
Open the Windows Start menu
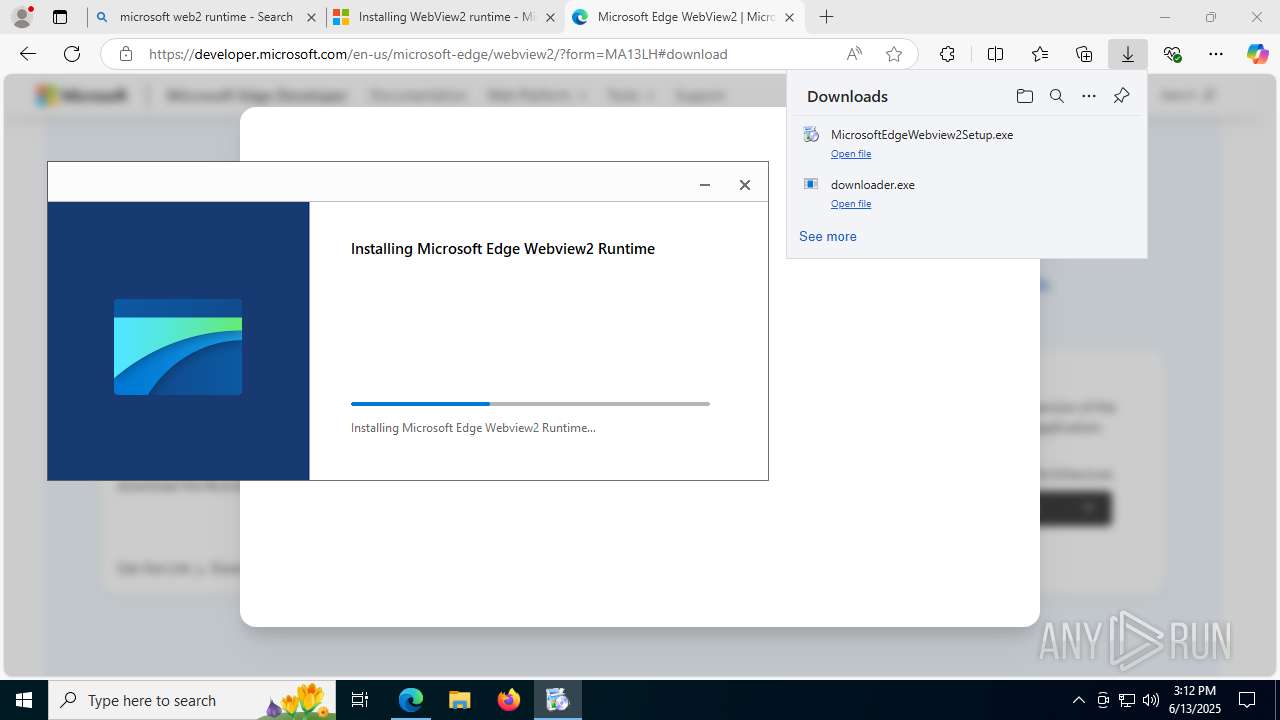tap(24, 700)
